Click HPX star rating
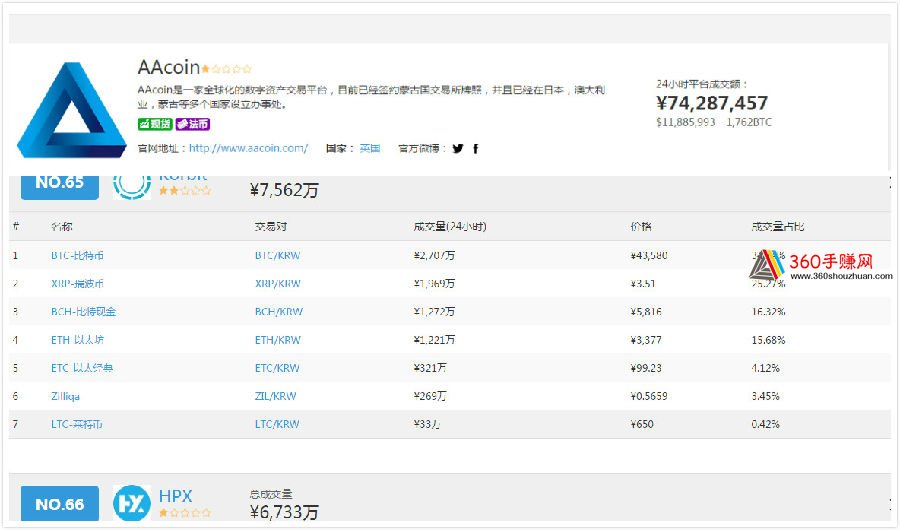The width and height of the screenshot is (900, 530). [185, 513]
